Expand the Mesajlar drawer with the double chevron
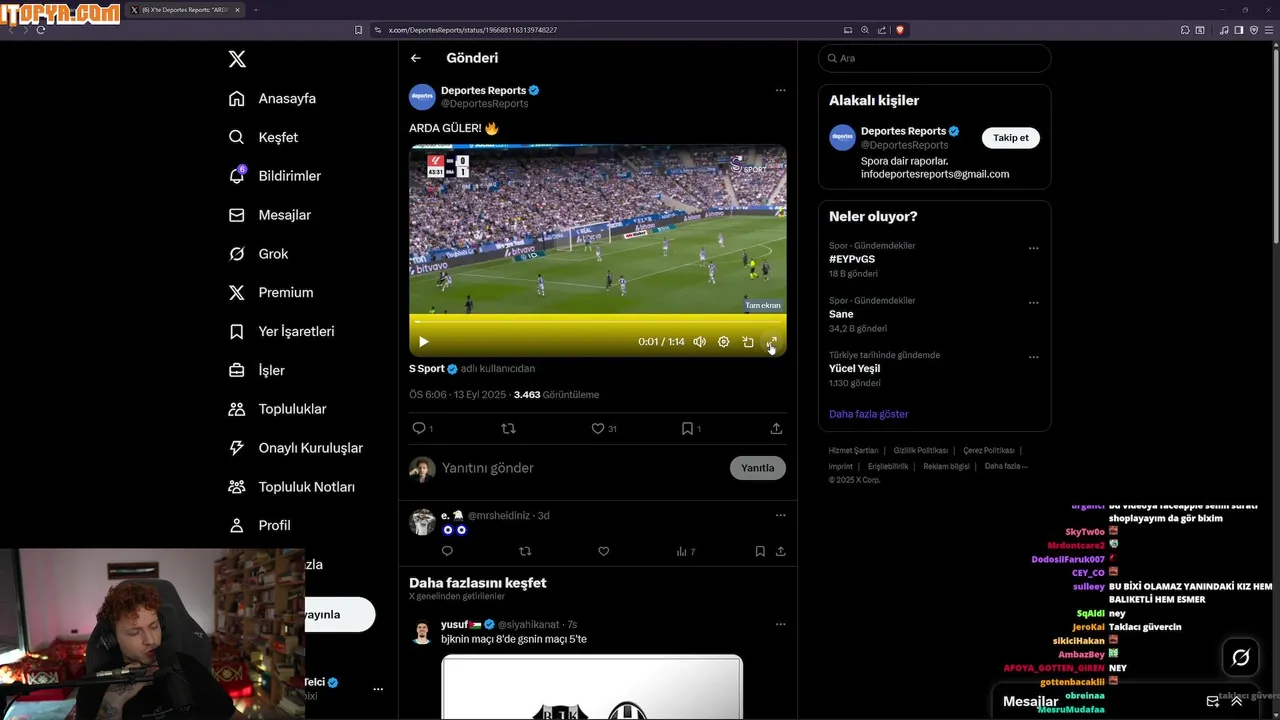Image resolution: width=1280 pixels, height=720 pixels. click(x=1236, y=701)
